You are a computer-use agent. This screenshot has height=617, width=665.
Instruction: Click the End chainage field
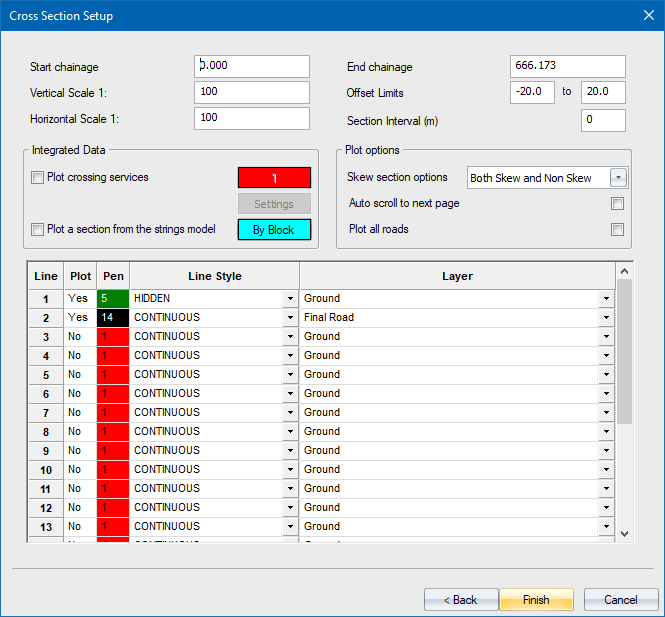pyautogui.click(x=567, y=66)
